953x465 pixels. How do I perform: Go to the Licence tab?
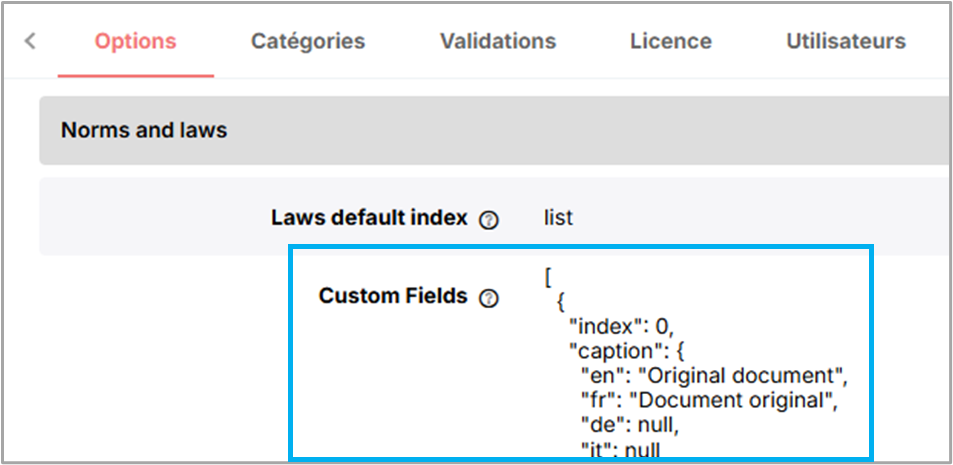tap(670, 41)
